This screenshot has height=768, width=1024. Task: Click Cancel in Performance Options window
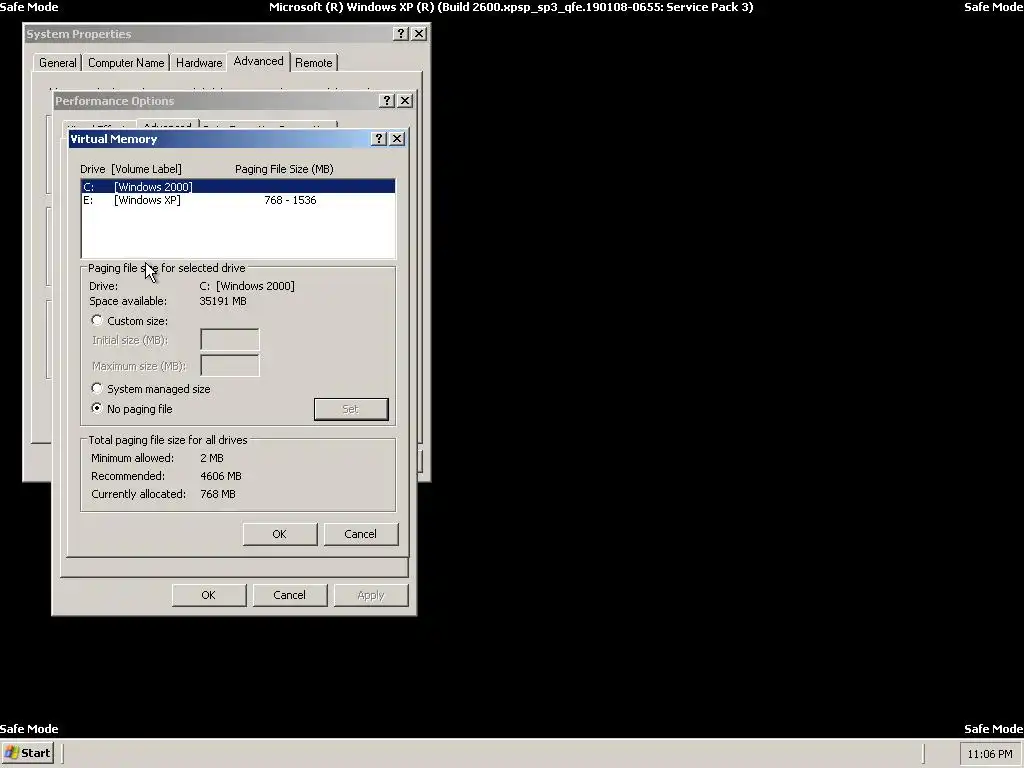click(x=289, y=595)
